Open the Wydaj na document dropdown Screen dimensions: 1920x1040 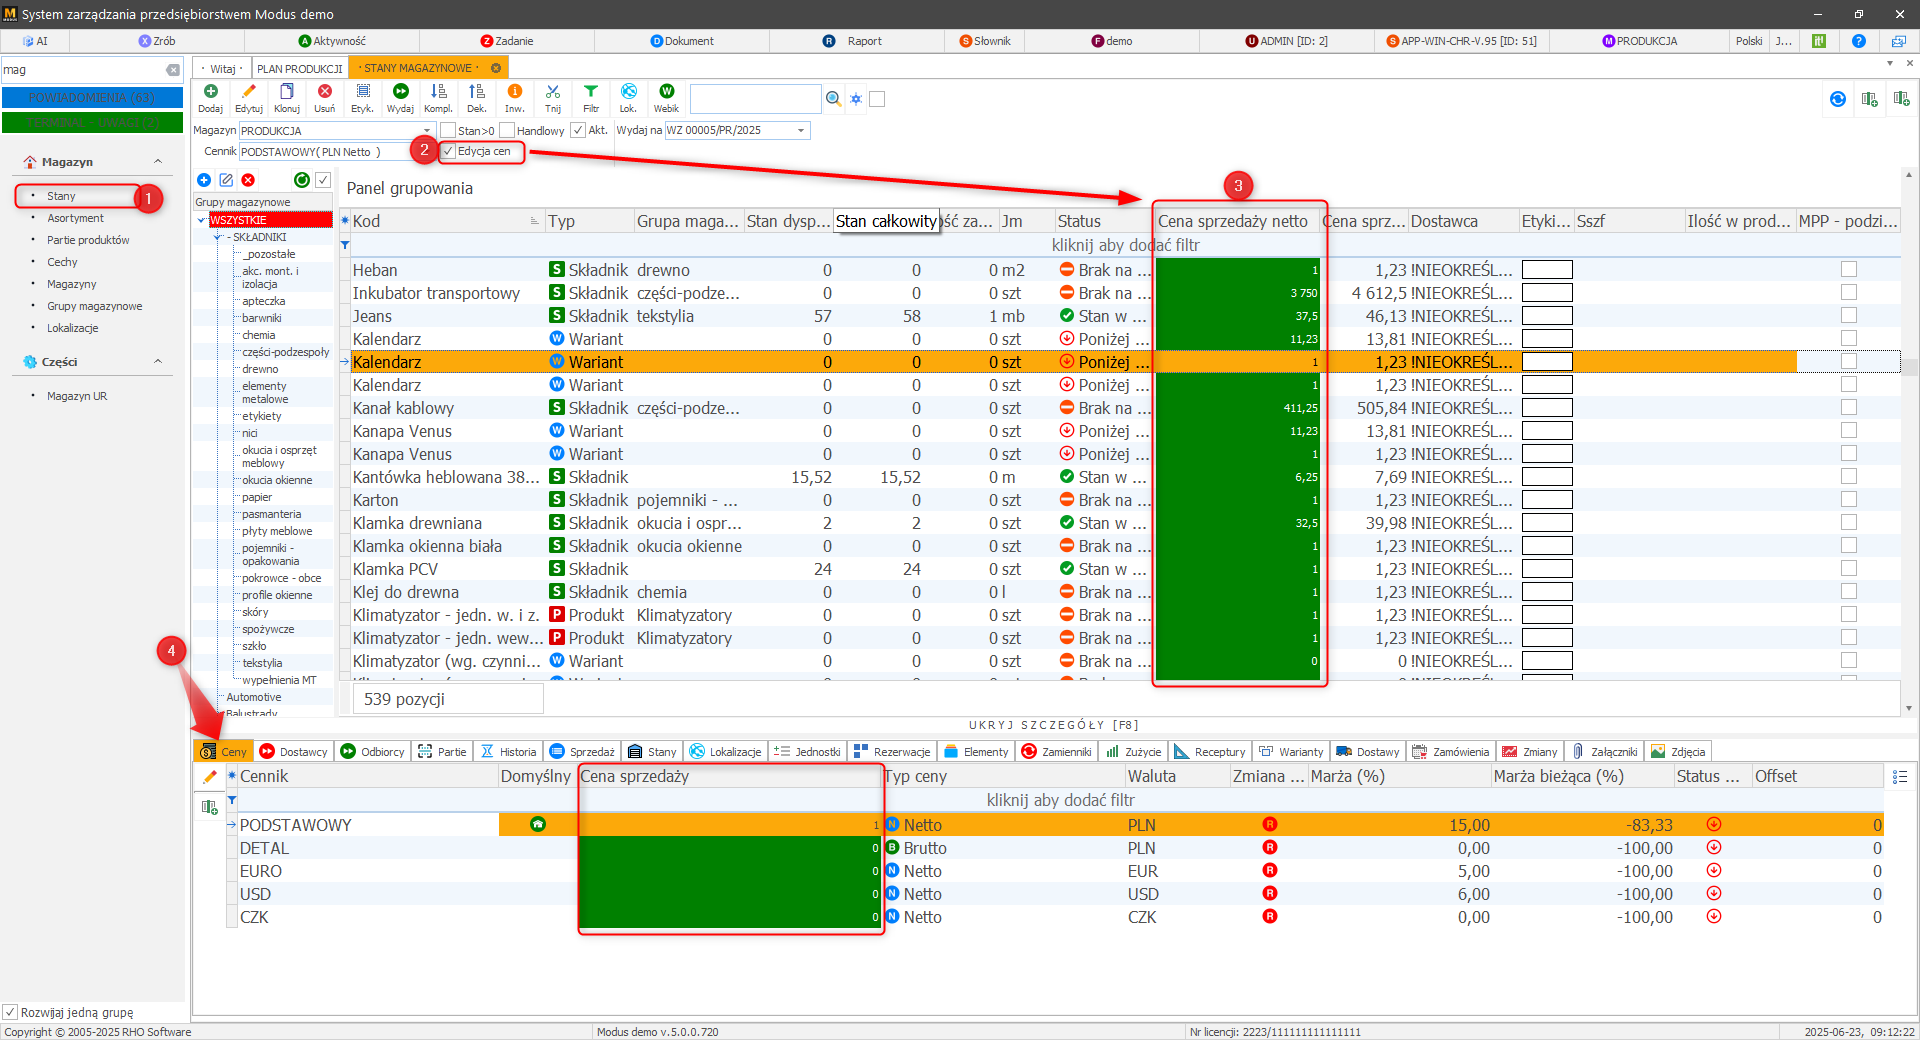pos(801,131)
